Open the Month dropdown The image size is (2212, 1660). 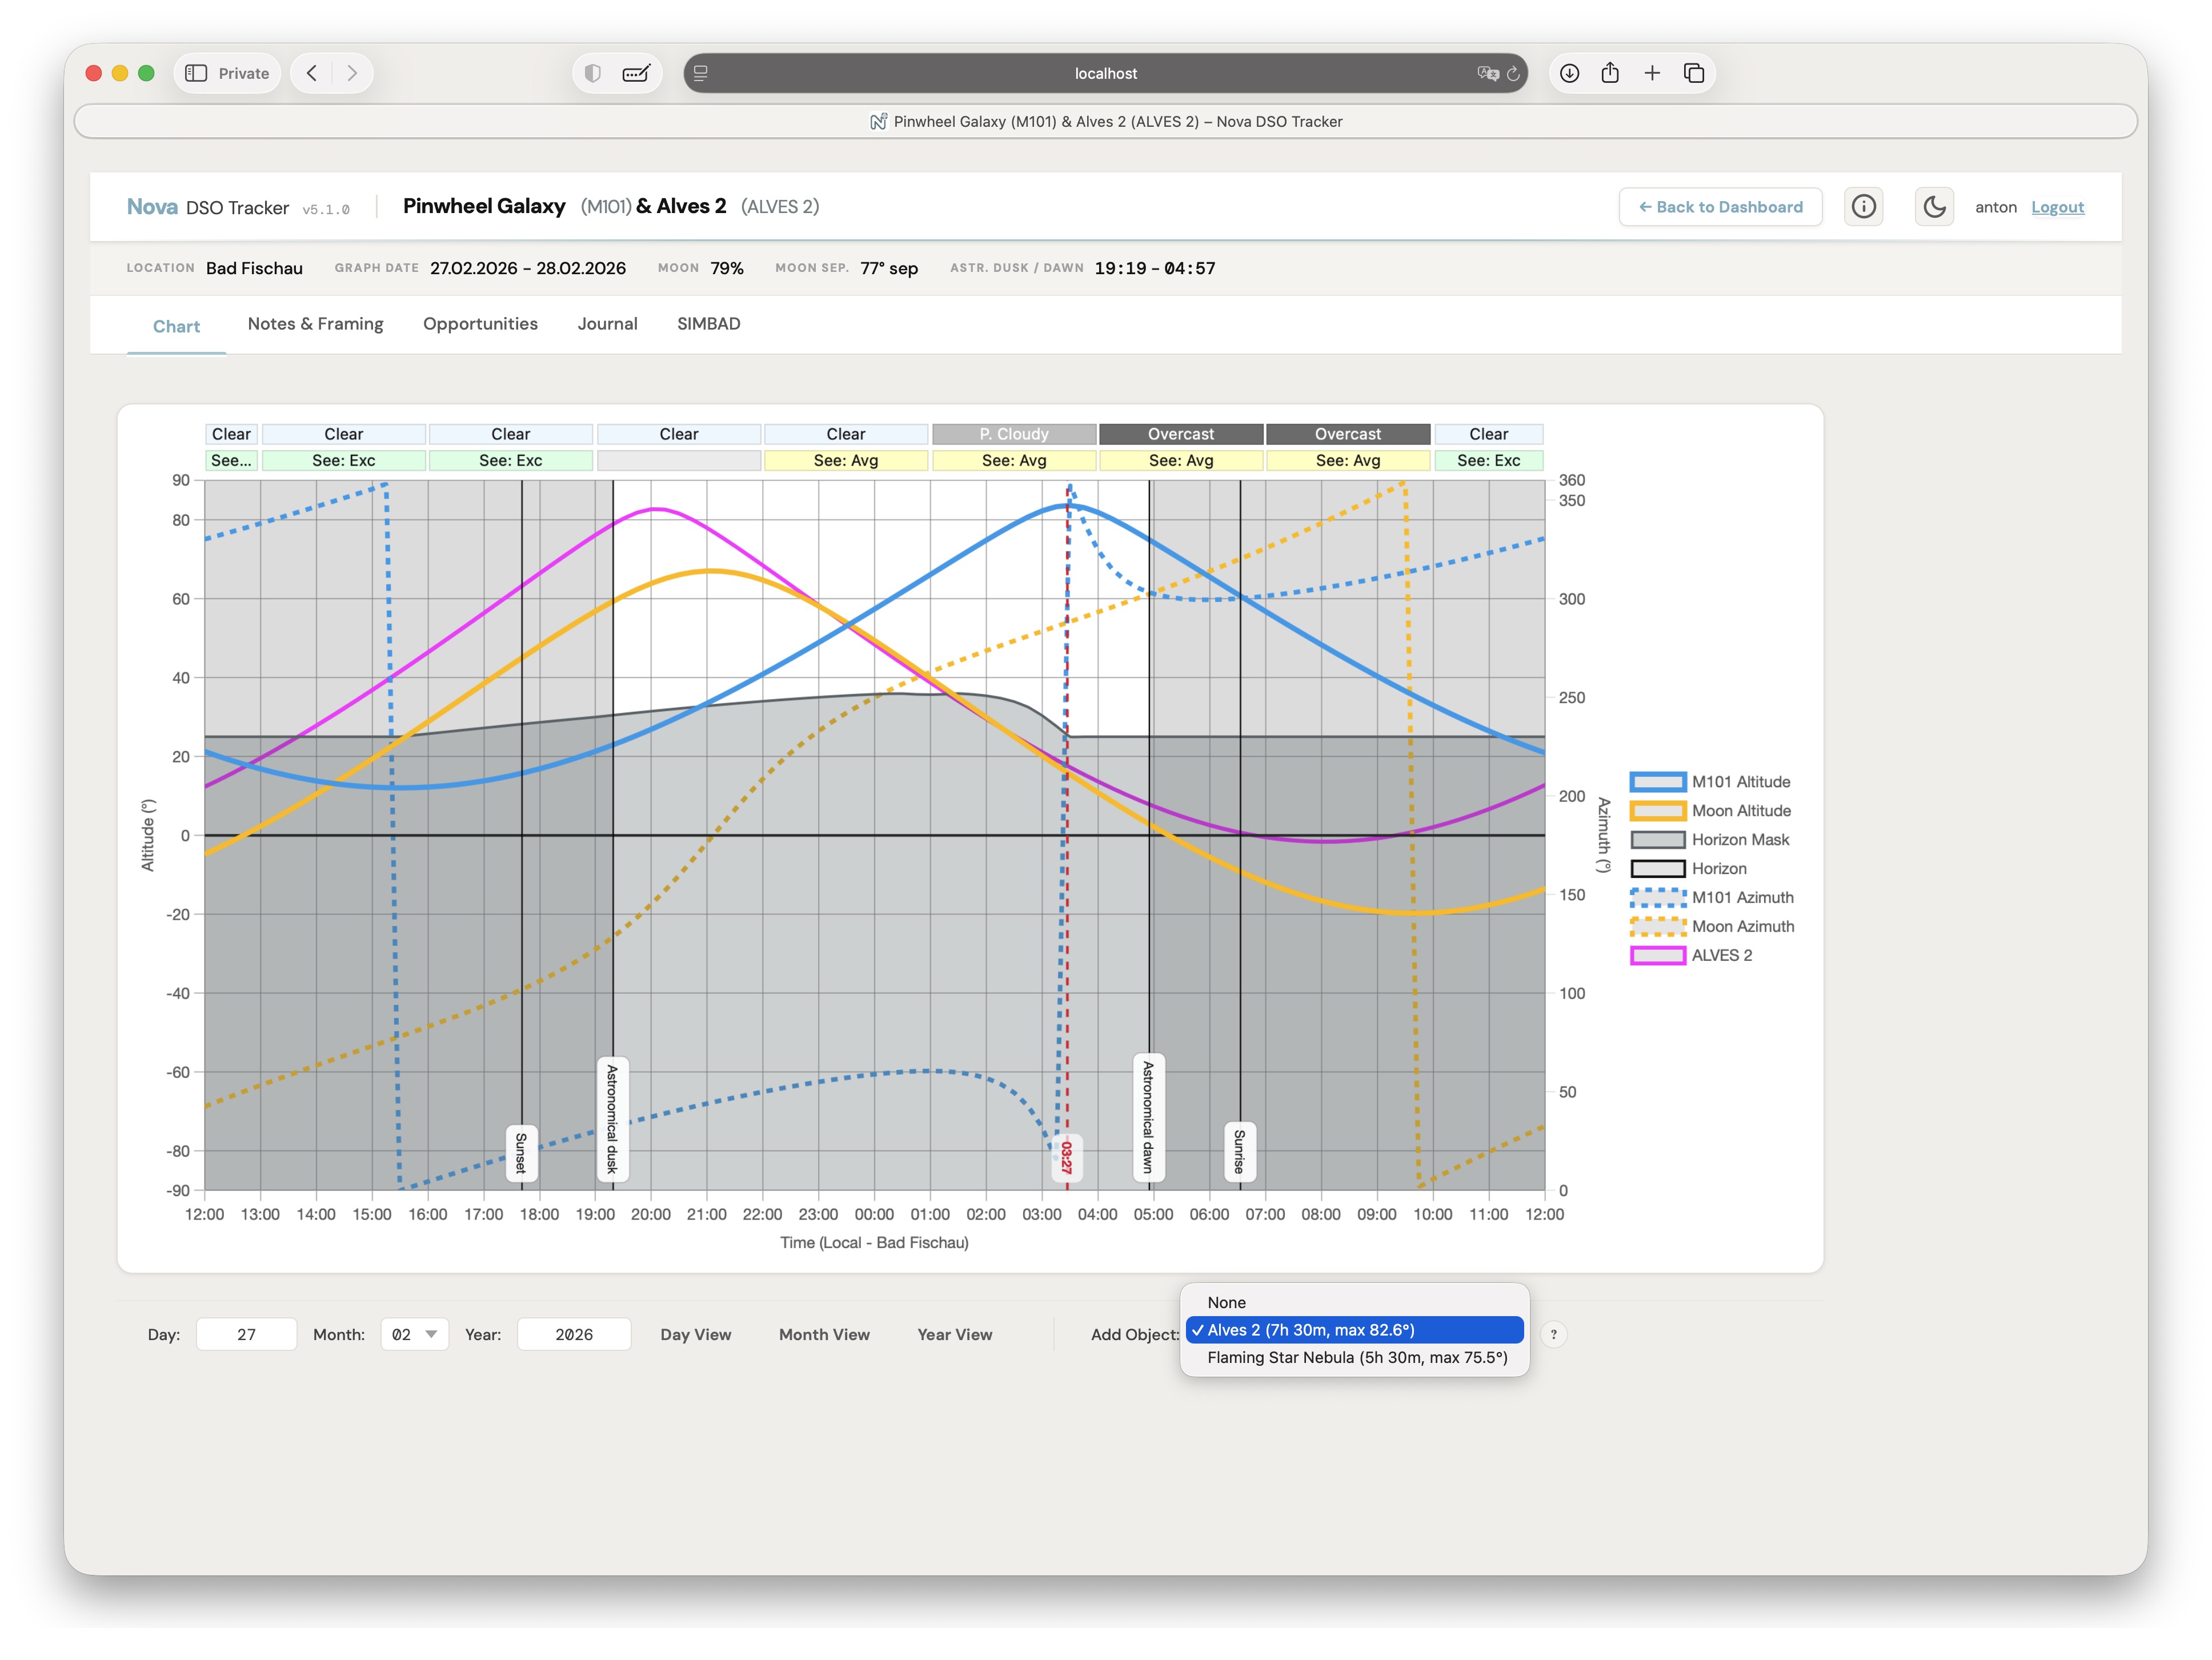click(414, 1334)
